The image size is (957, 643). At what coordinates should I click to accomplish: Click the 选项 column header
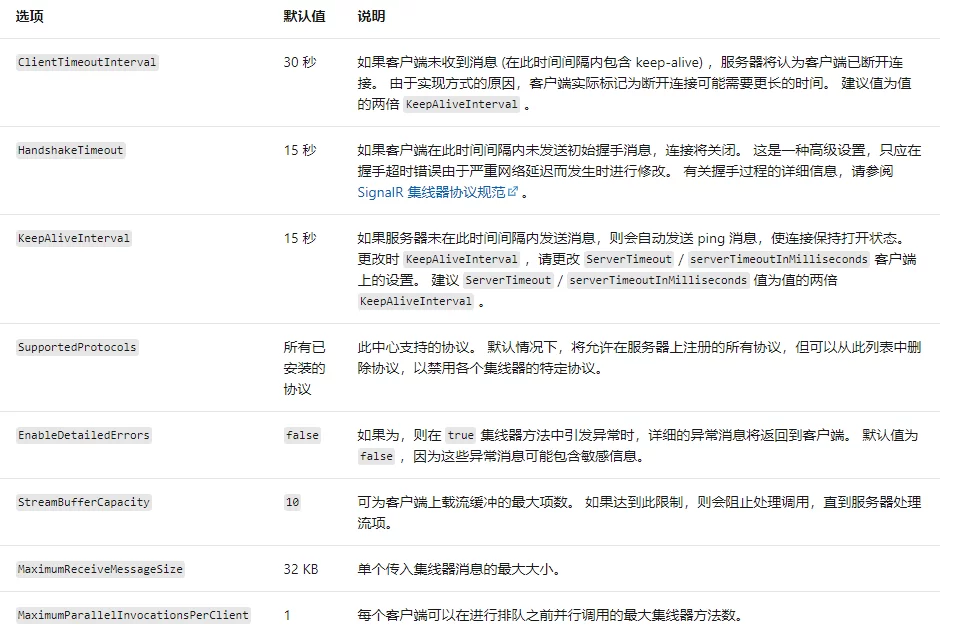click(x=29, y=16)
